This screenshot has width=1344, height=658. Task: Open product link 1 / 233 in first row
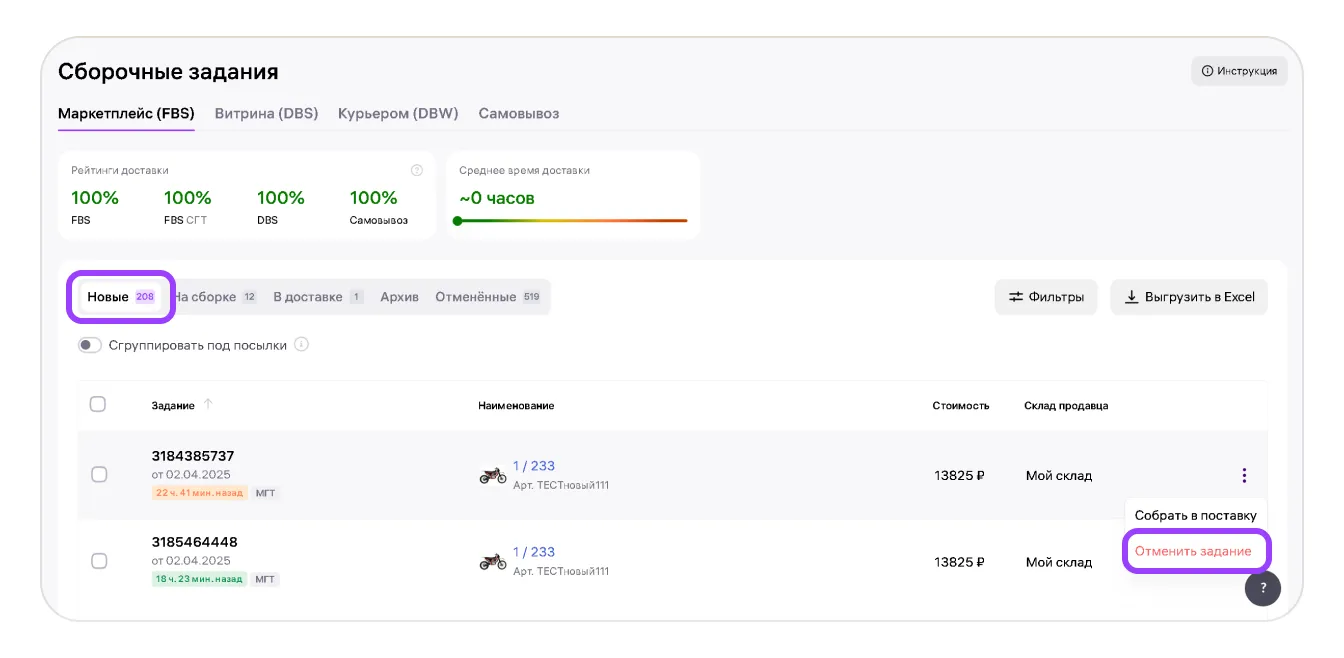coord(533,466)
